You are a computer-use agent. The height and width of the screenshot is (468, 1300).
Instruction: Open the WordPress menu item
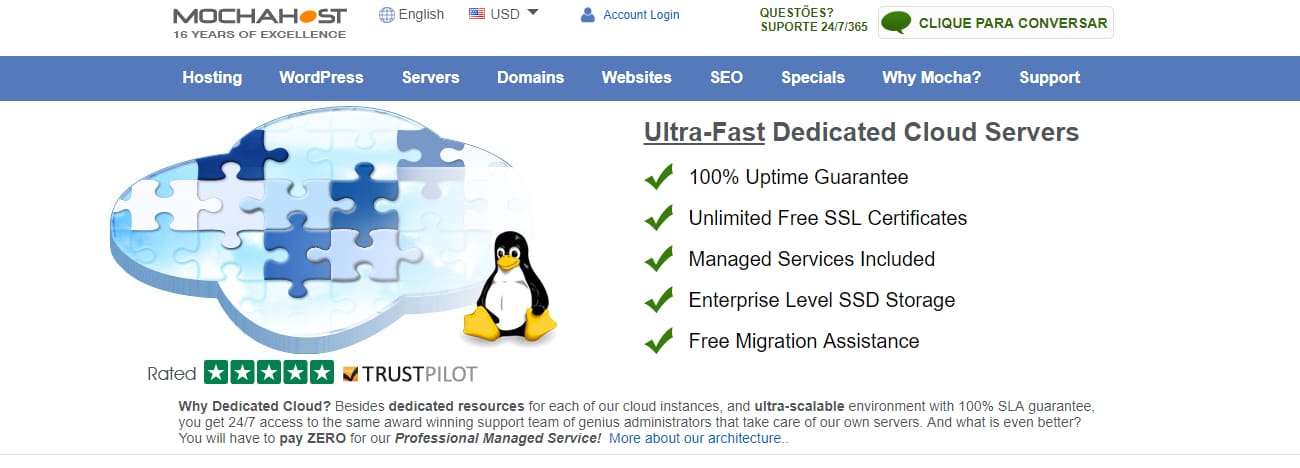pyautogui.click(x=321, y=77)
